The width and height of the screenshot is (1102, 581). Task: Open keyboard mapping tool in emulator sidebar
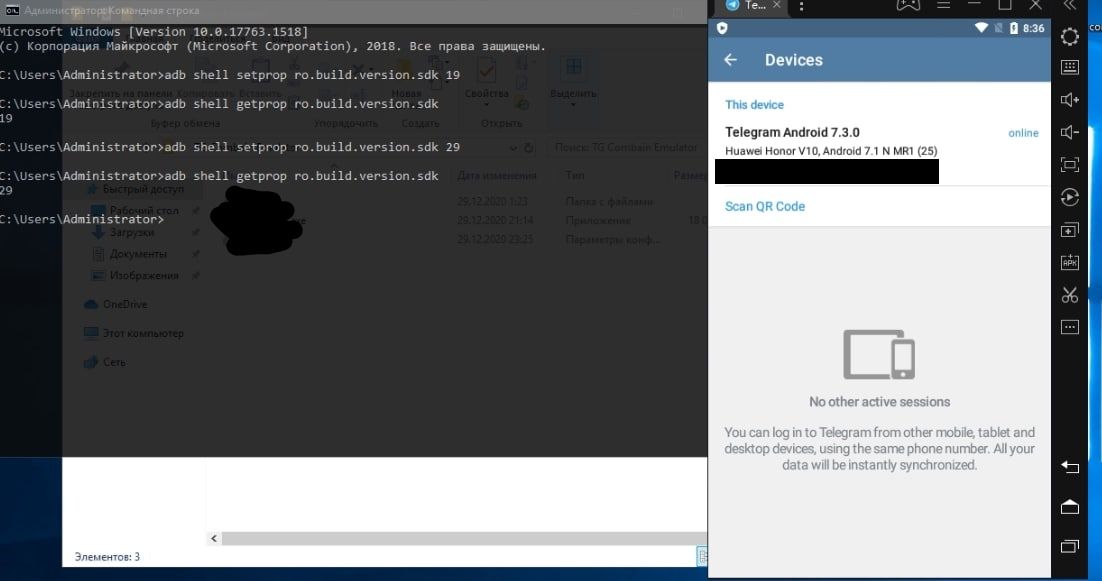tap(1070, 67)
